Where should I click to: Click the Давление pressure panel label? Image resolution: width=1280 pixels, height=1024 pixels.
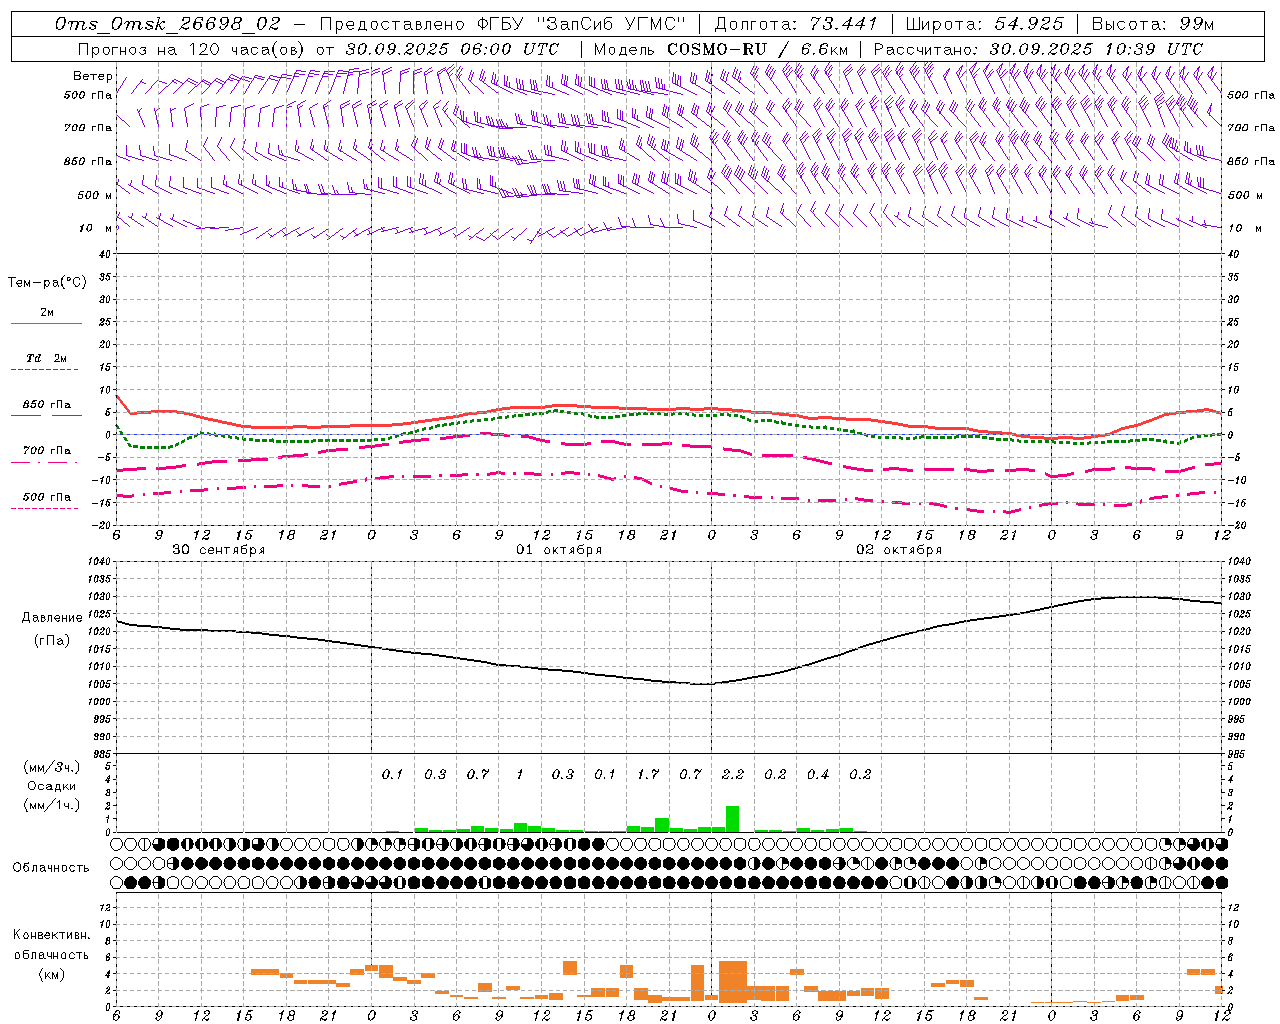pyautogui.click(x=52, y=618)
